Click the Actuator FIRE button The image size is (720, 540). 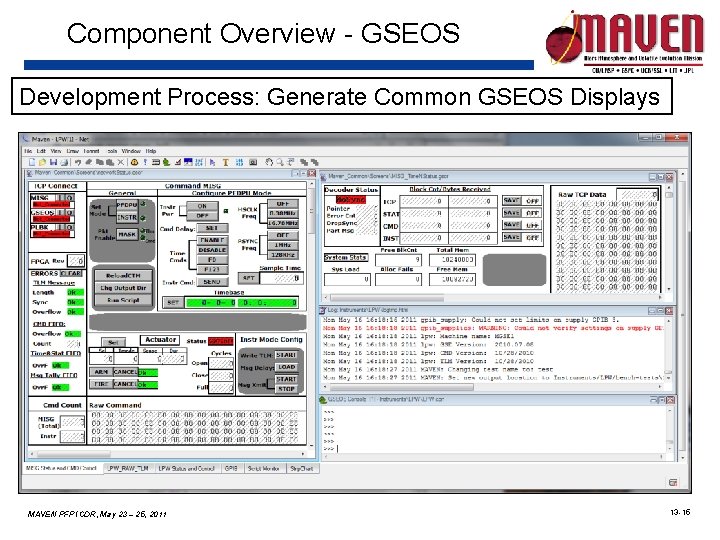click(101, 384)
